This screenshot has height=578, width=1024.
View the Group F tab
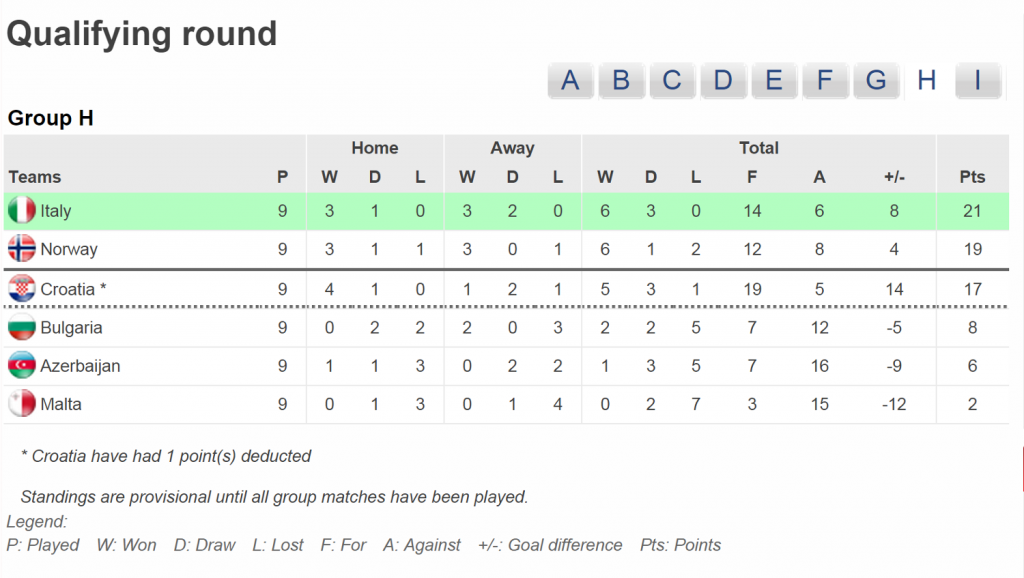click(x=825, y=81)
